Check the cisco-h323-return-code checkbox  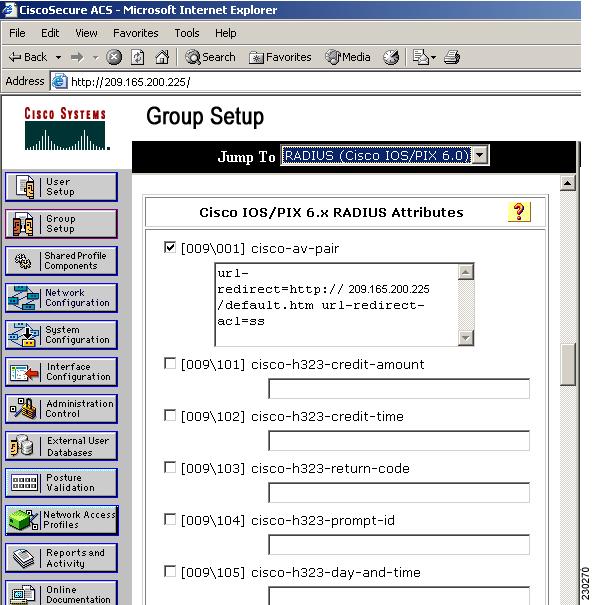point(169,467)
